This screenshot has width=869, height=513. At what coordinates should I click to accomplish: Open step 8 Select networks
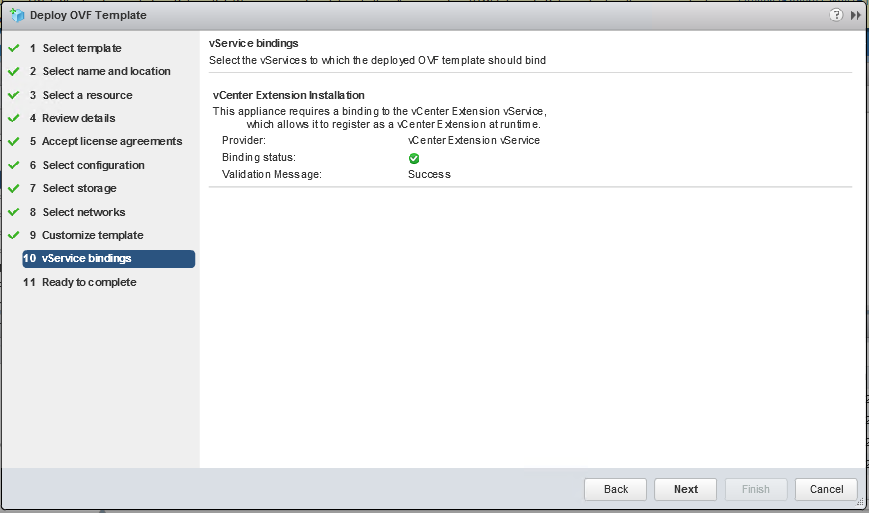coord(78,212)
